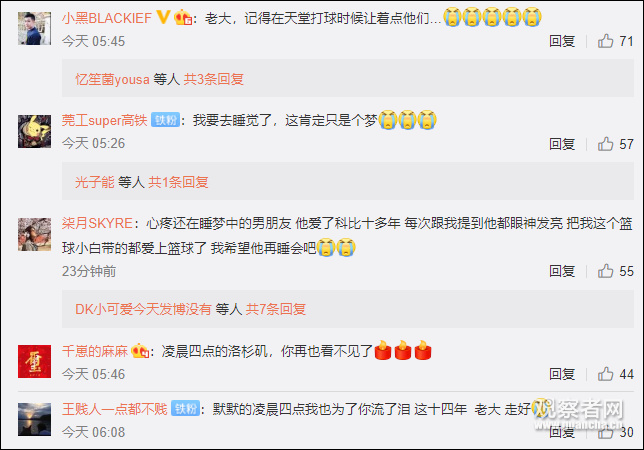
Task: Open 柒月SKYRE's profile from username
Action: click(97, 223)
